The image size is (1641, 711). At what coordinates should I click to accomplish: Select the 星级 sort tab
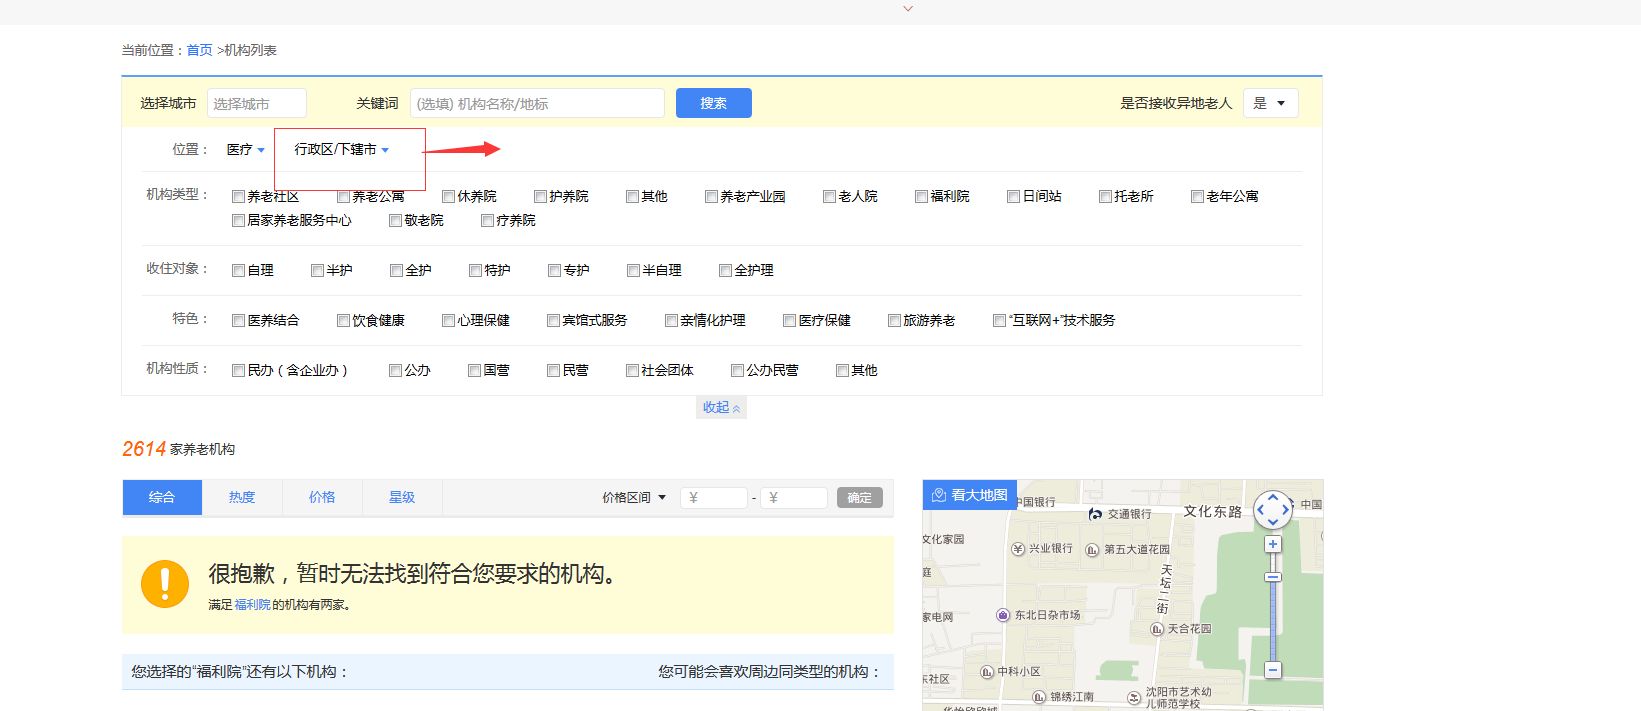tap(402, 497)
